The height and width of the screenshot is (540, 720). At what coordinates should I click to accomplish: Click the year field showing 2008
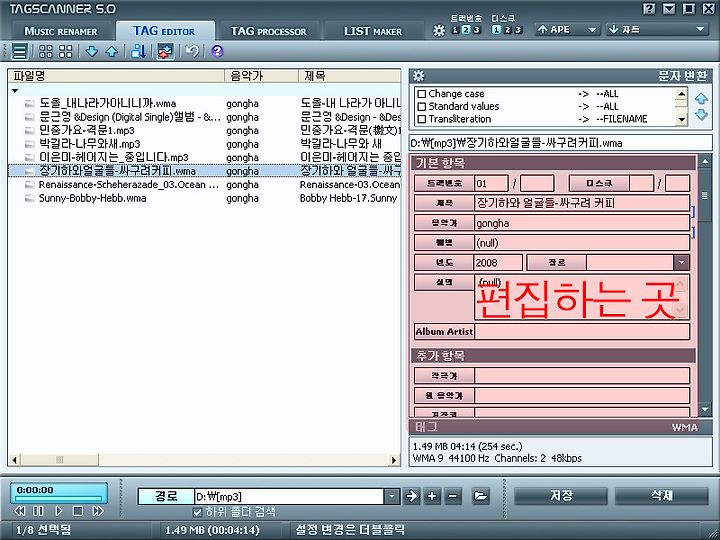[x=498, y=263]
